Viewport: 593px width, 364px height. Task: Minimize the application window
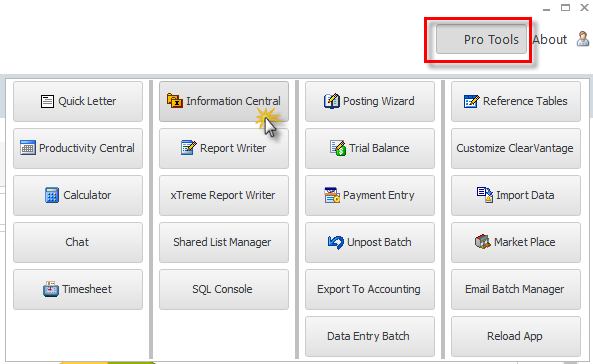point(546,8)
